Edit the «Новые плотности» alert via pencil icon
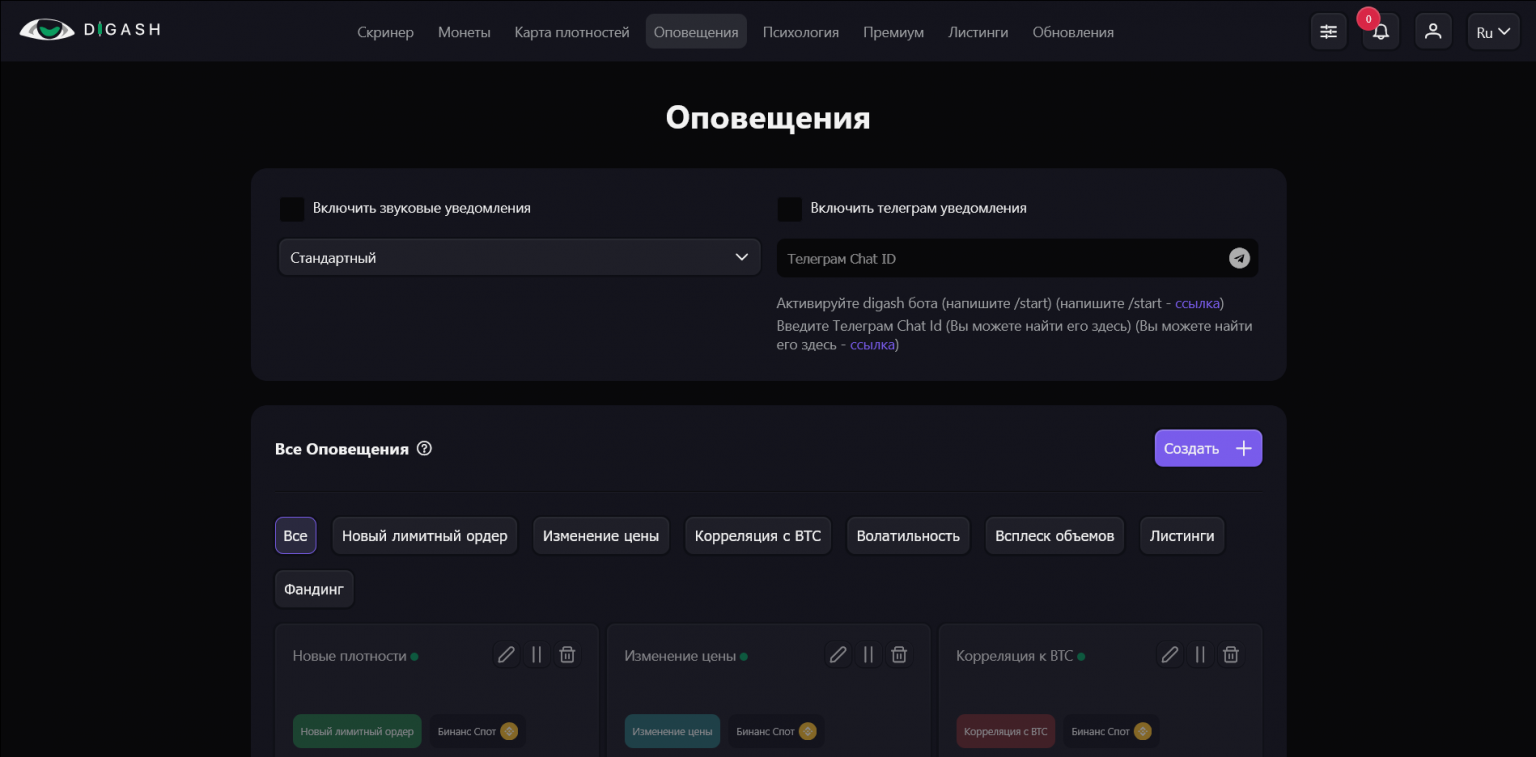Screen dimensions: 1536x757 click(506, 654)
